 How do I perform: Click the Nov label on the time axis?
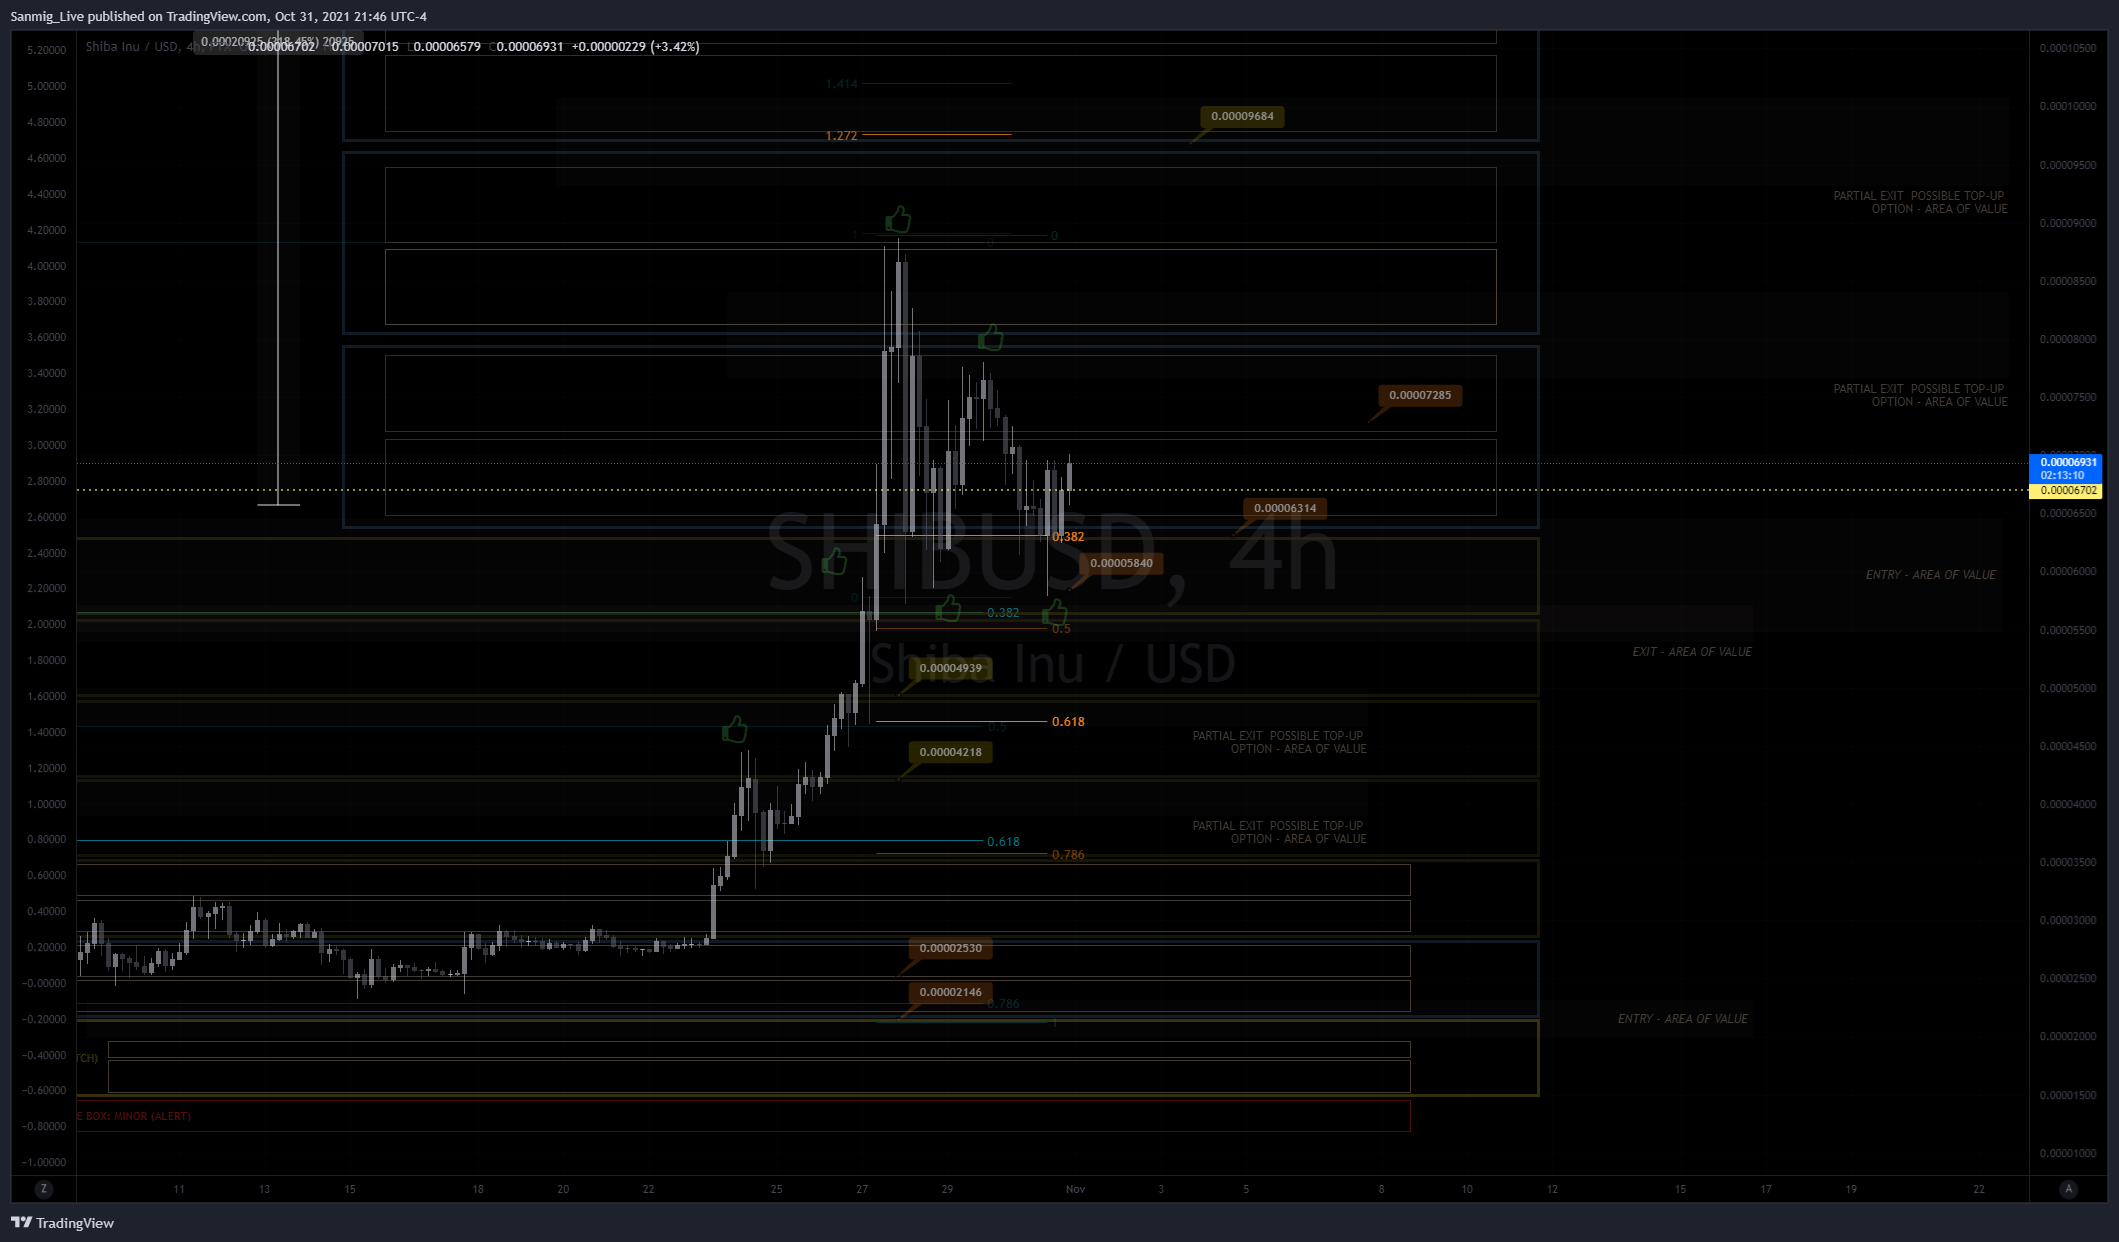[x=1075, y=1189]
